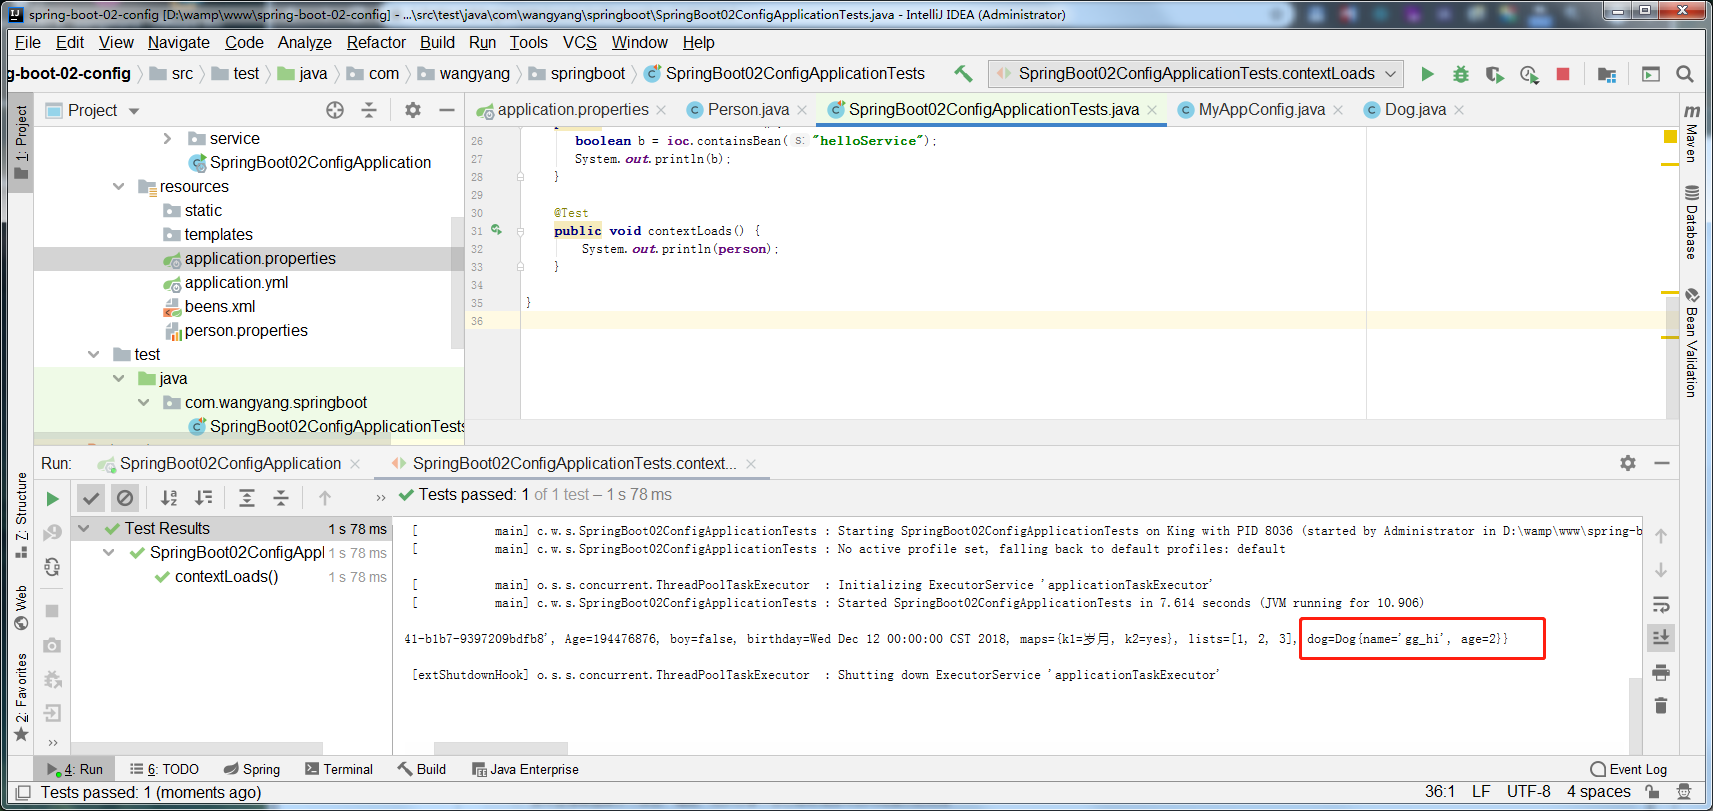
Task: Select contextLoads() test result
Action: [226, 577]
